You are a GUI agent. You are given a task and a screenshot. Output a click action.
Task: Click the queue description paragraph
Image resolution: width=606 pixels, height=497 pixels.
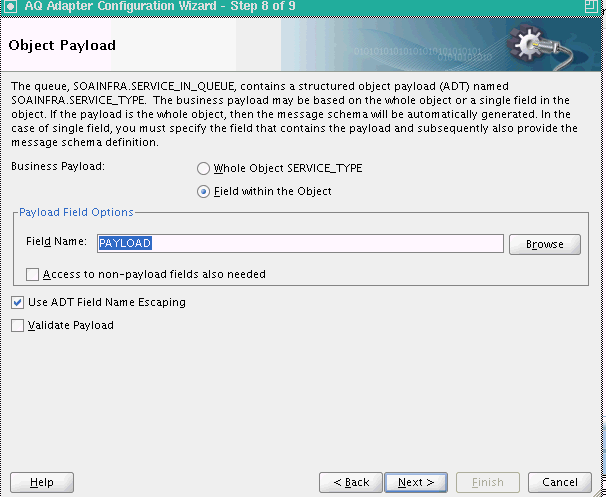coord(294,114)
